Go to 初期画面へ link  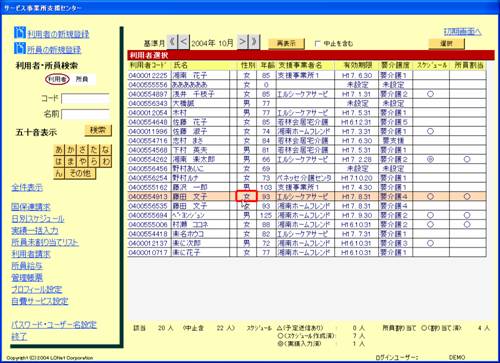(x=462, y=32)
